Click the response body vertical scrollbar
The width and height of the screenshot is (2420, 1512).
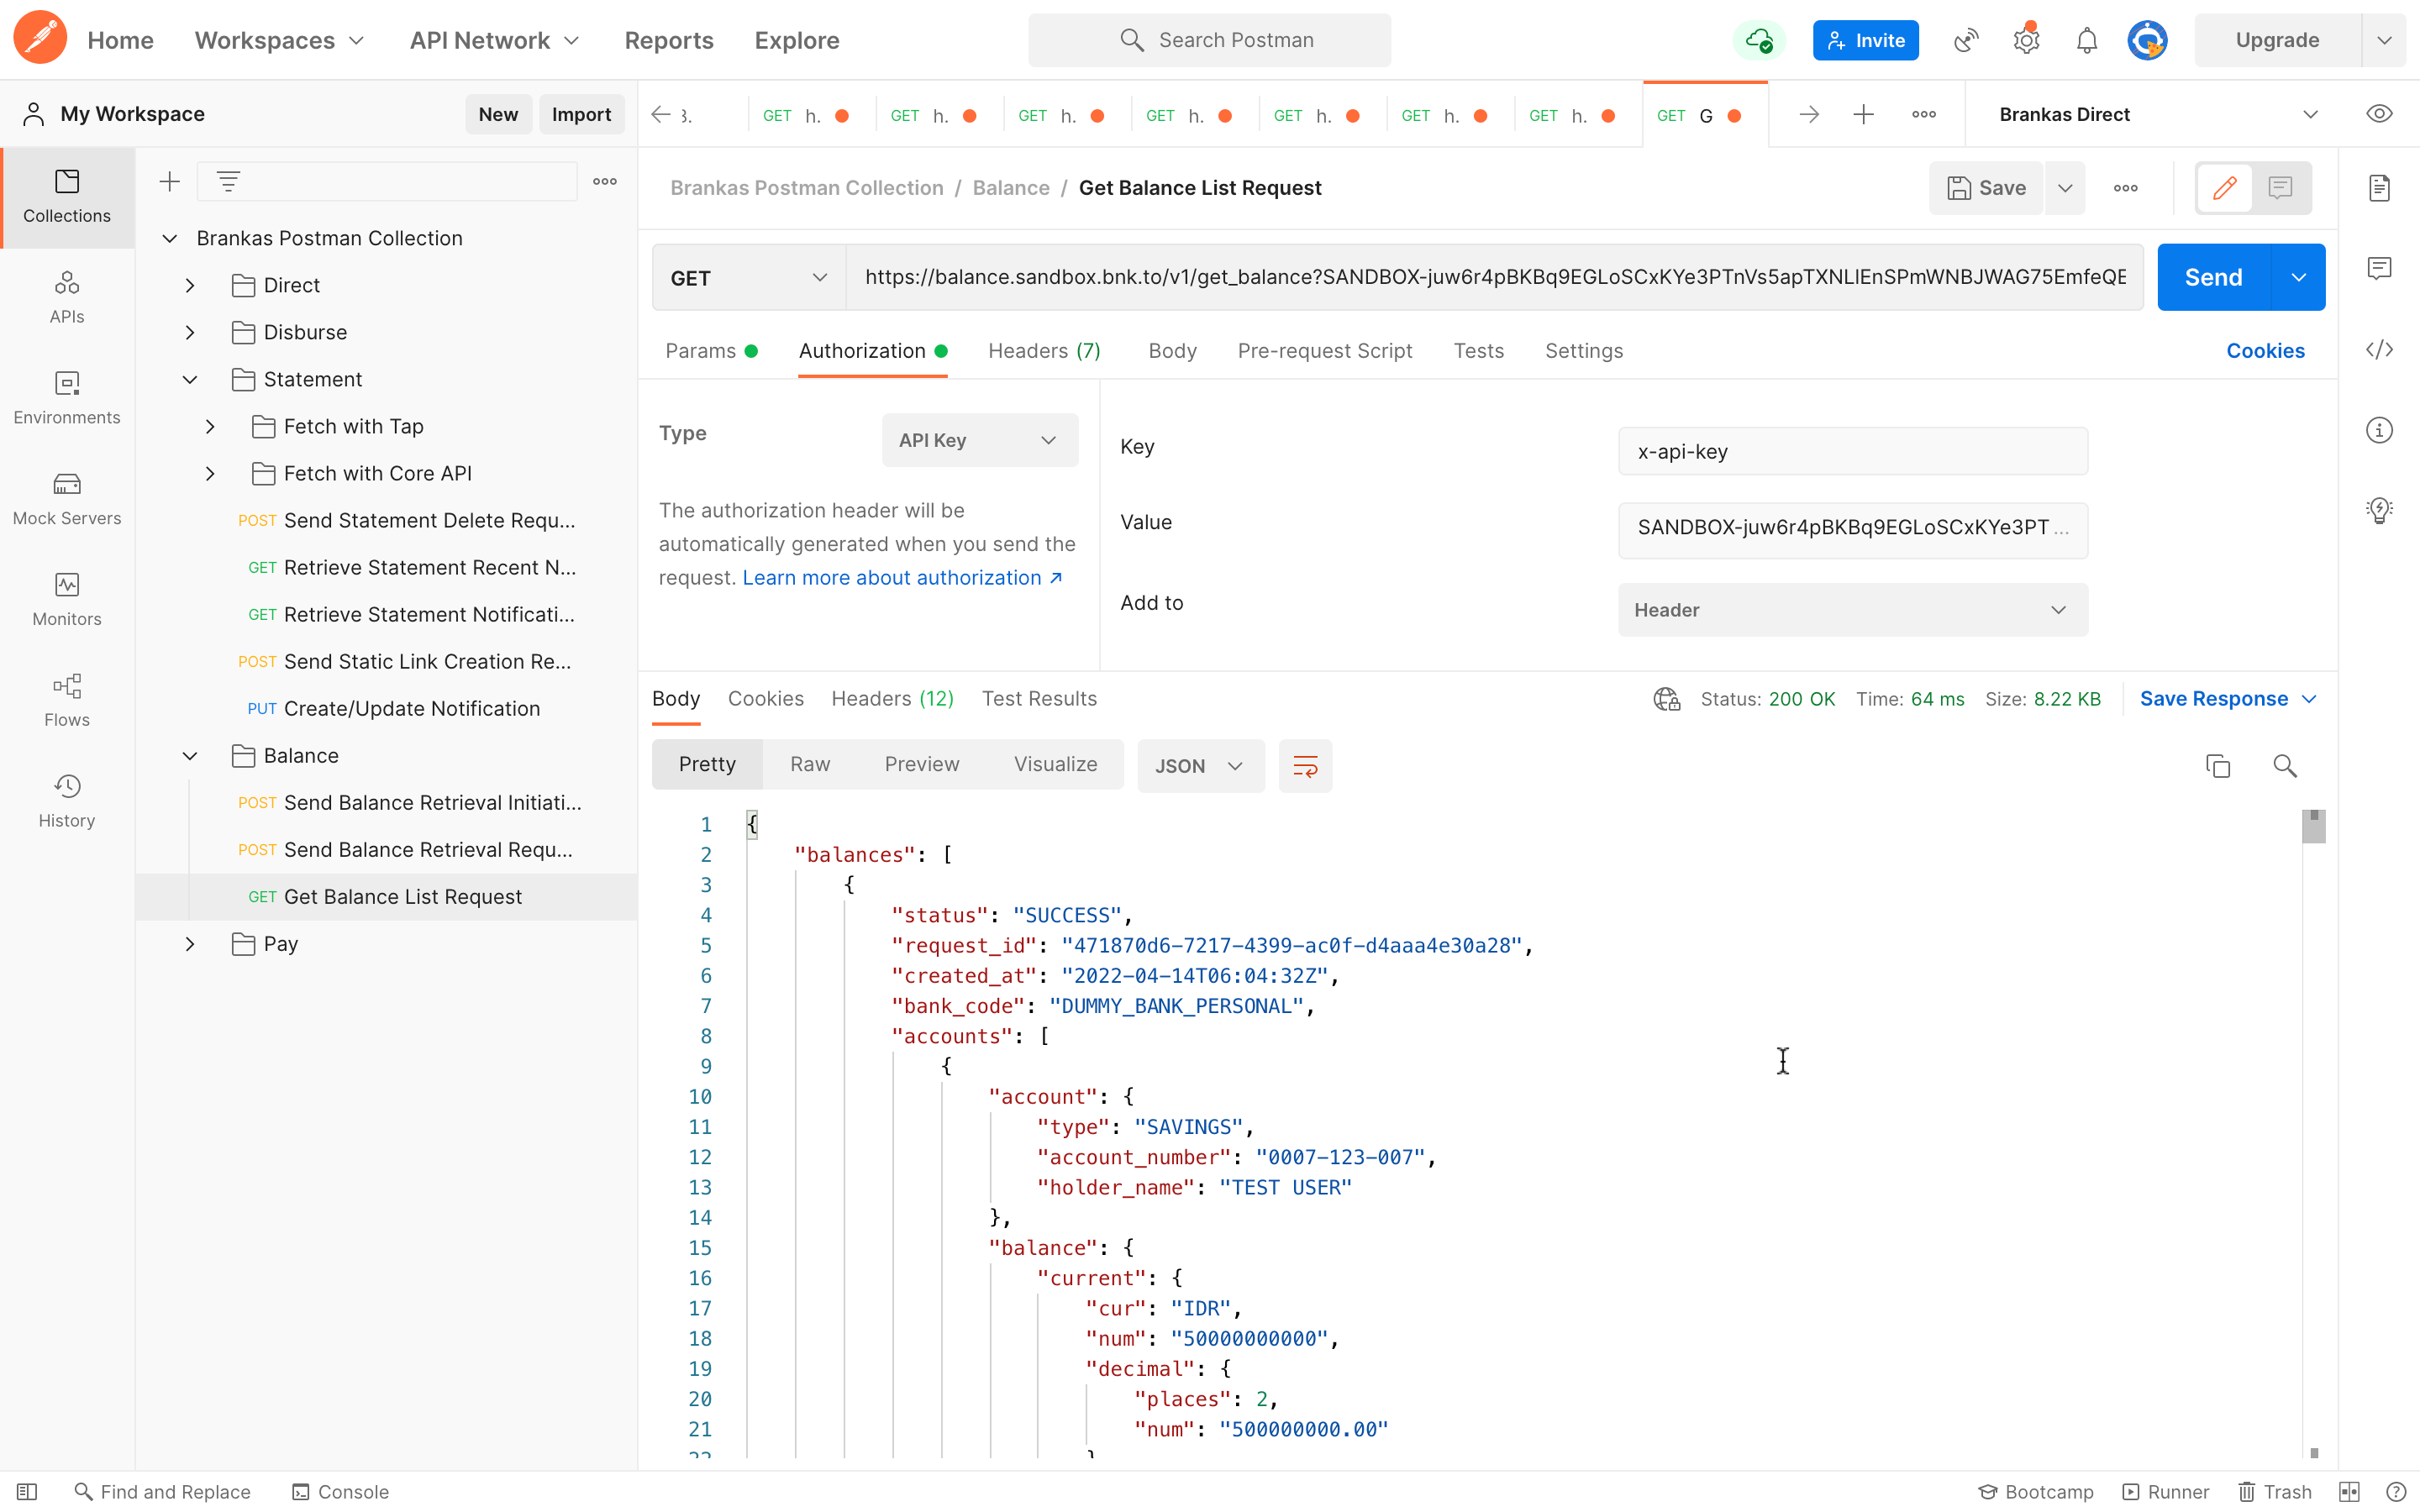(2313, 827)
